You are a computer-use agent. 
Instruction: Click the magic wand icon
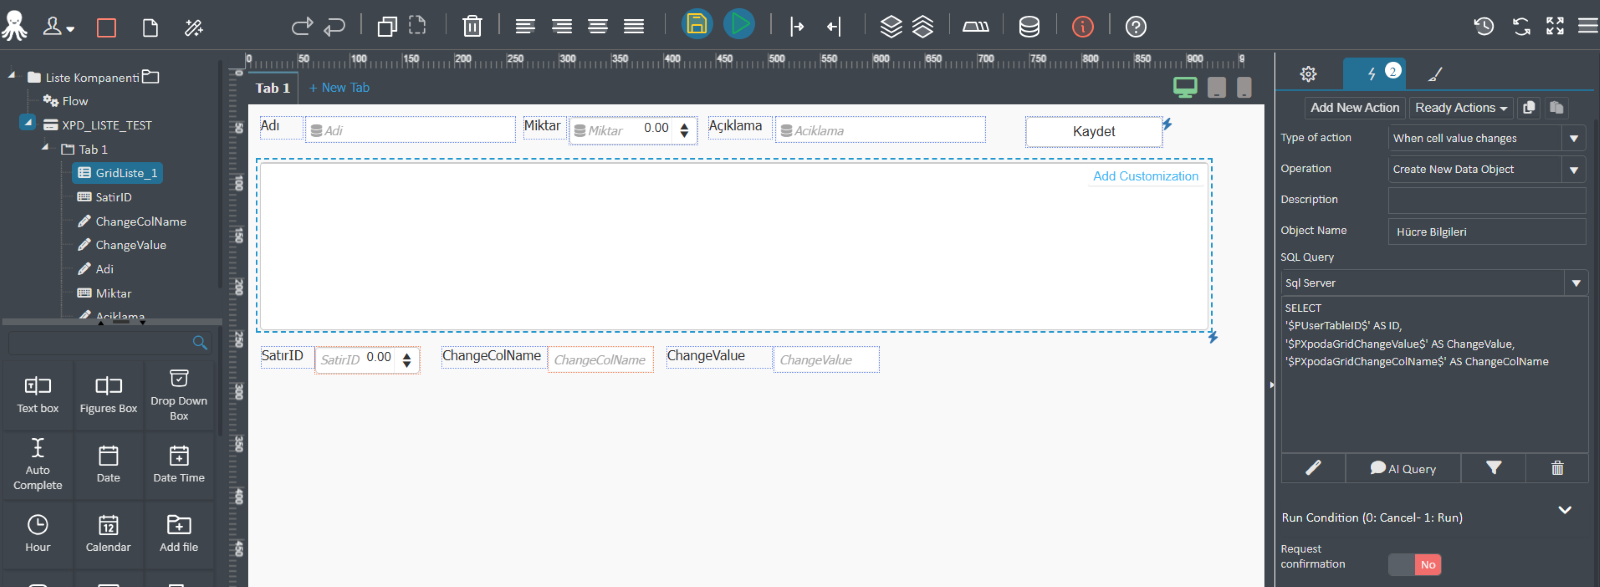click(194, 28)
